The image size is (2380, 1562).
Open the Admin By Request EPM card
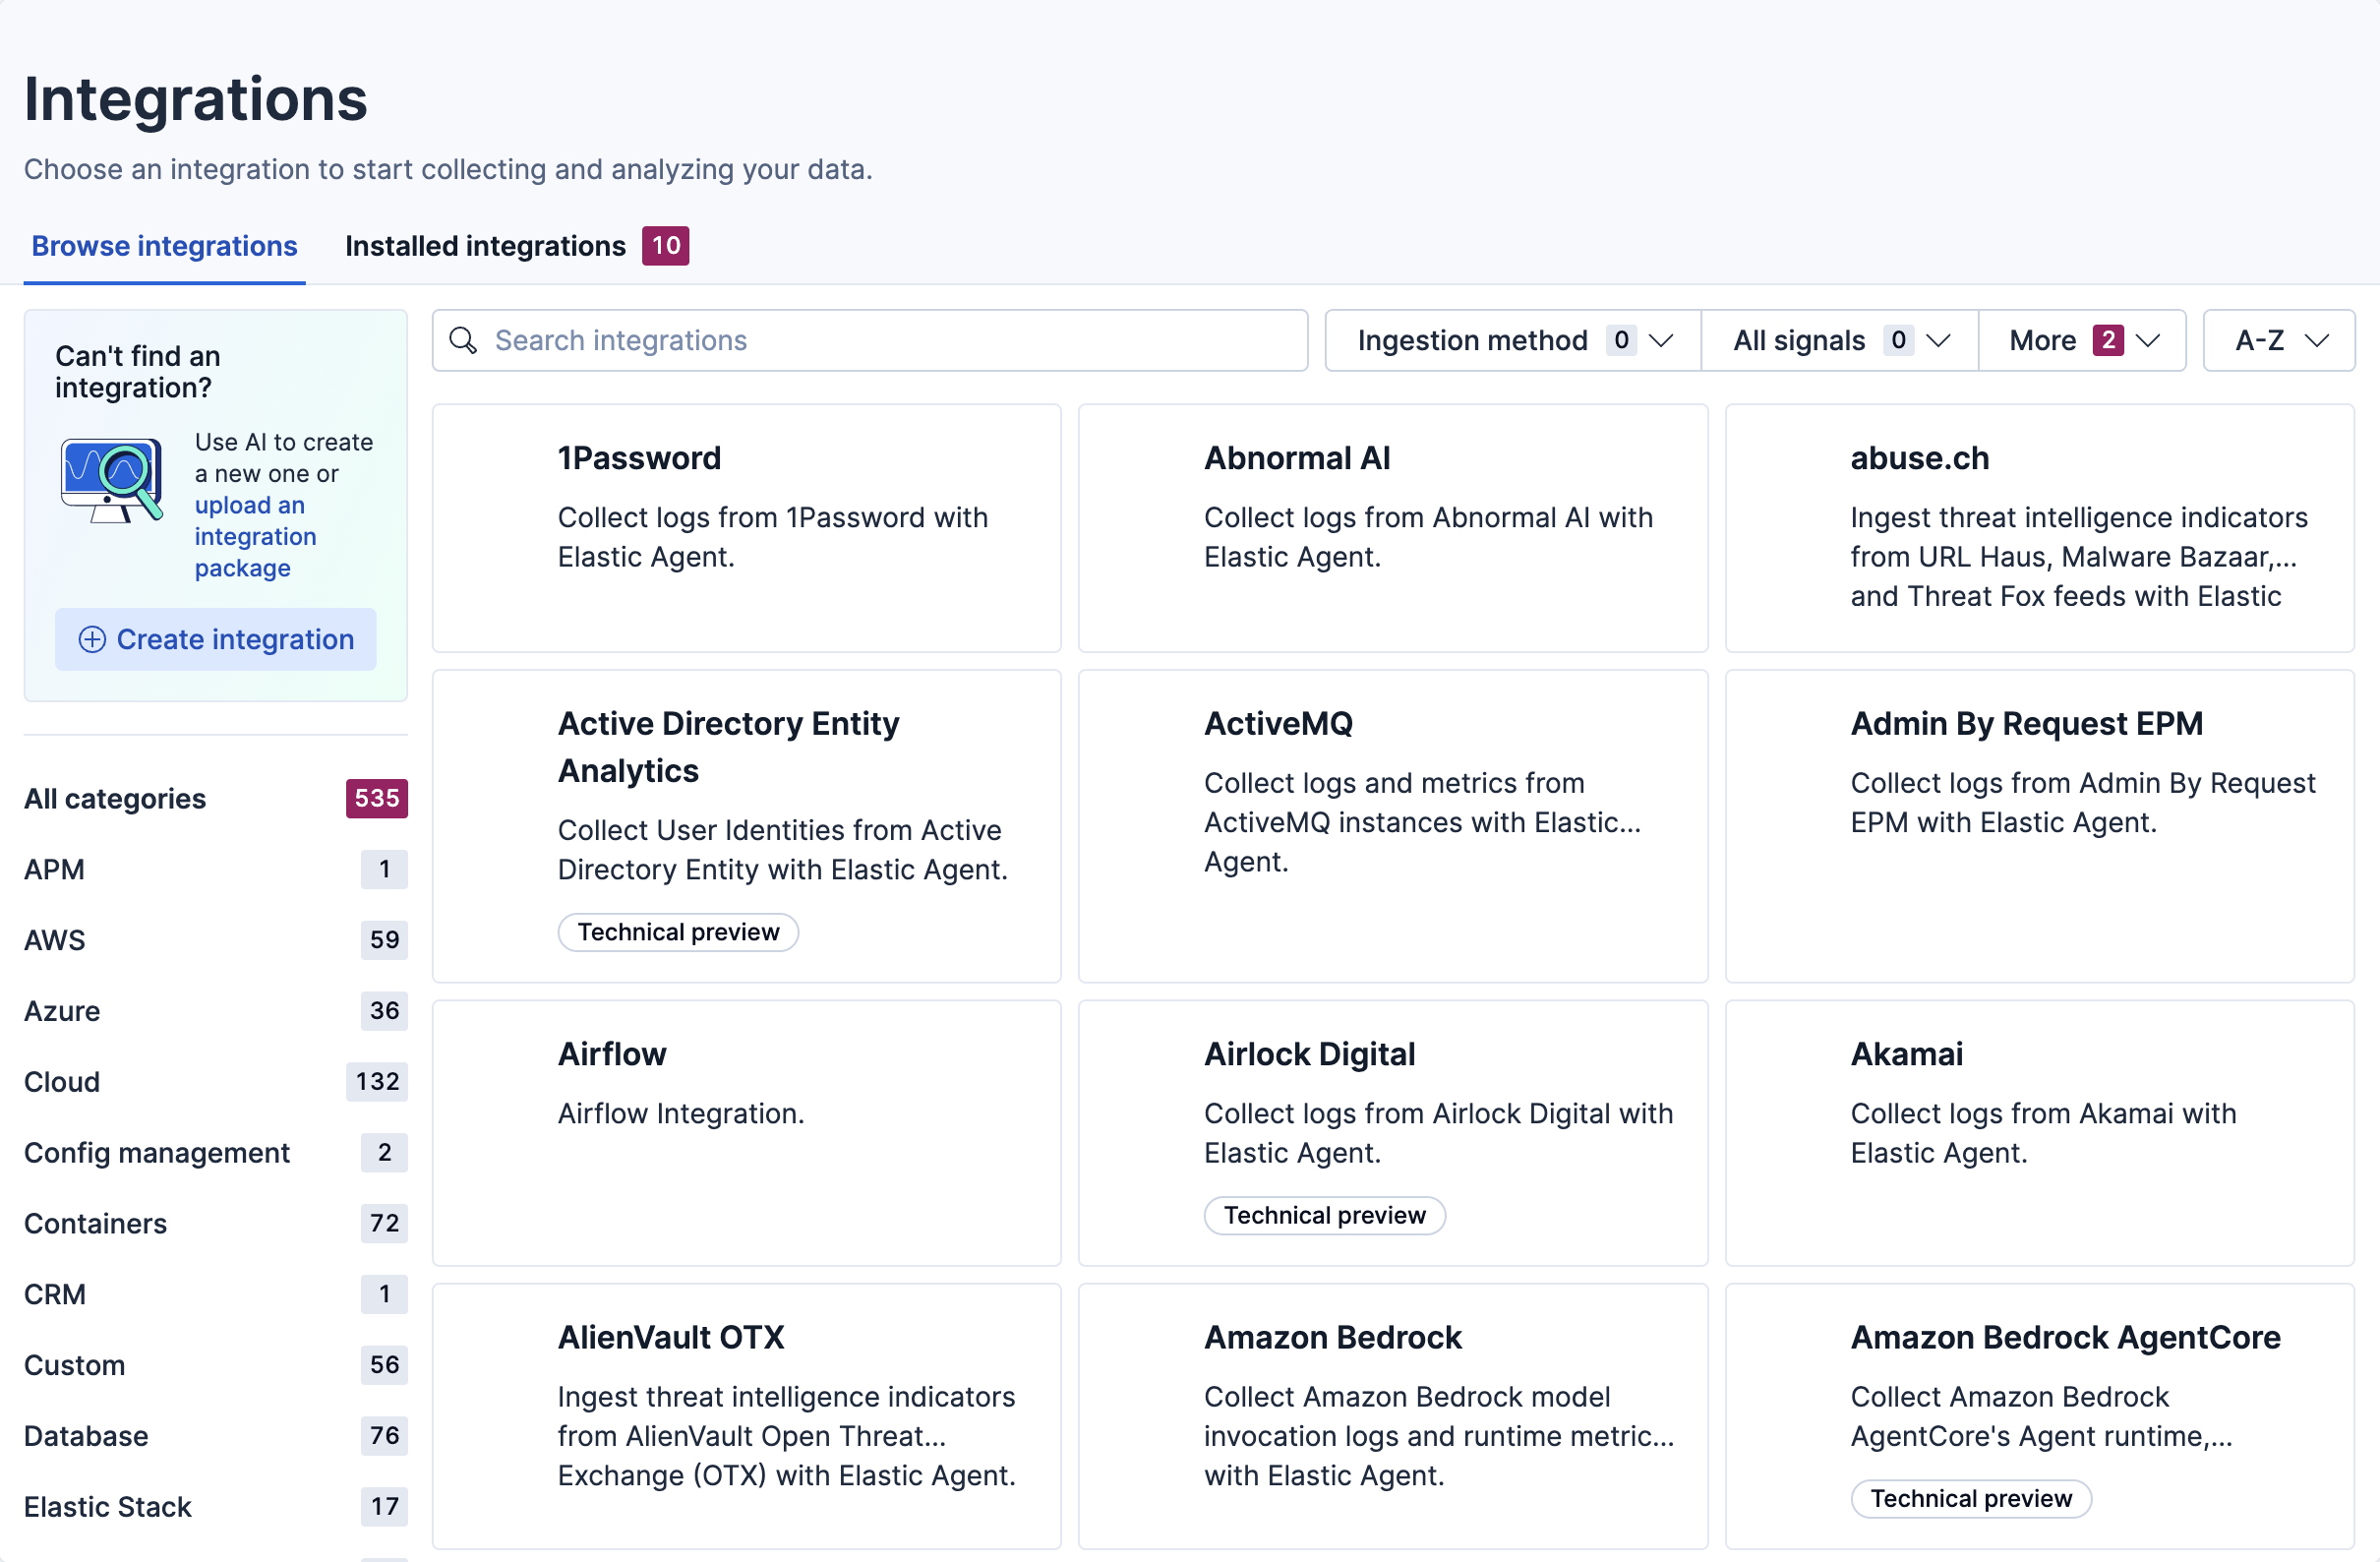click(x=2040, y=826)
